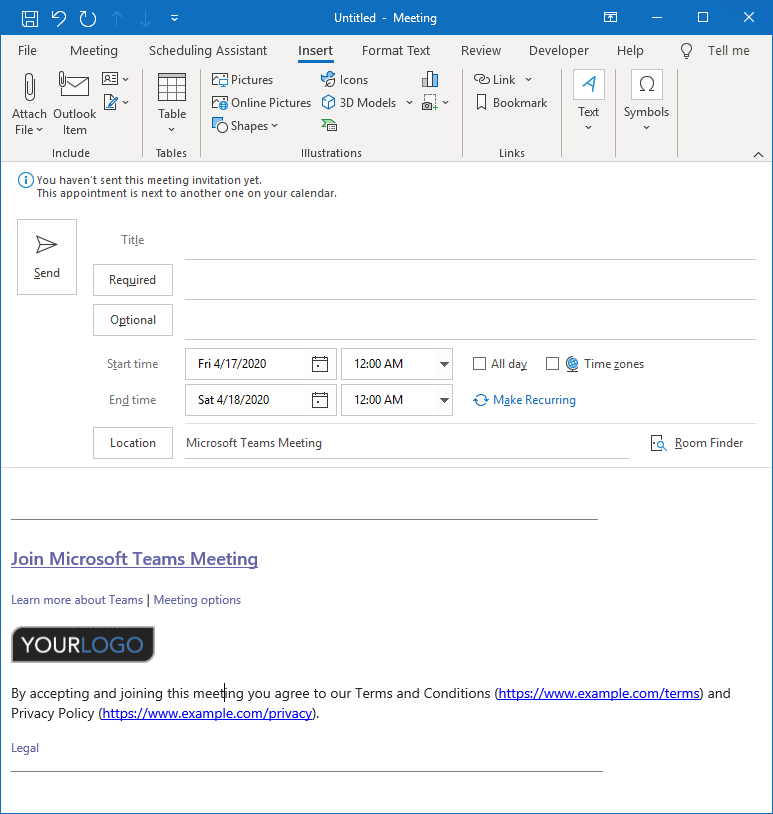Toggle the Time zones checkbox
Screen dimensions: 773x814
(x=552, y=364)
